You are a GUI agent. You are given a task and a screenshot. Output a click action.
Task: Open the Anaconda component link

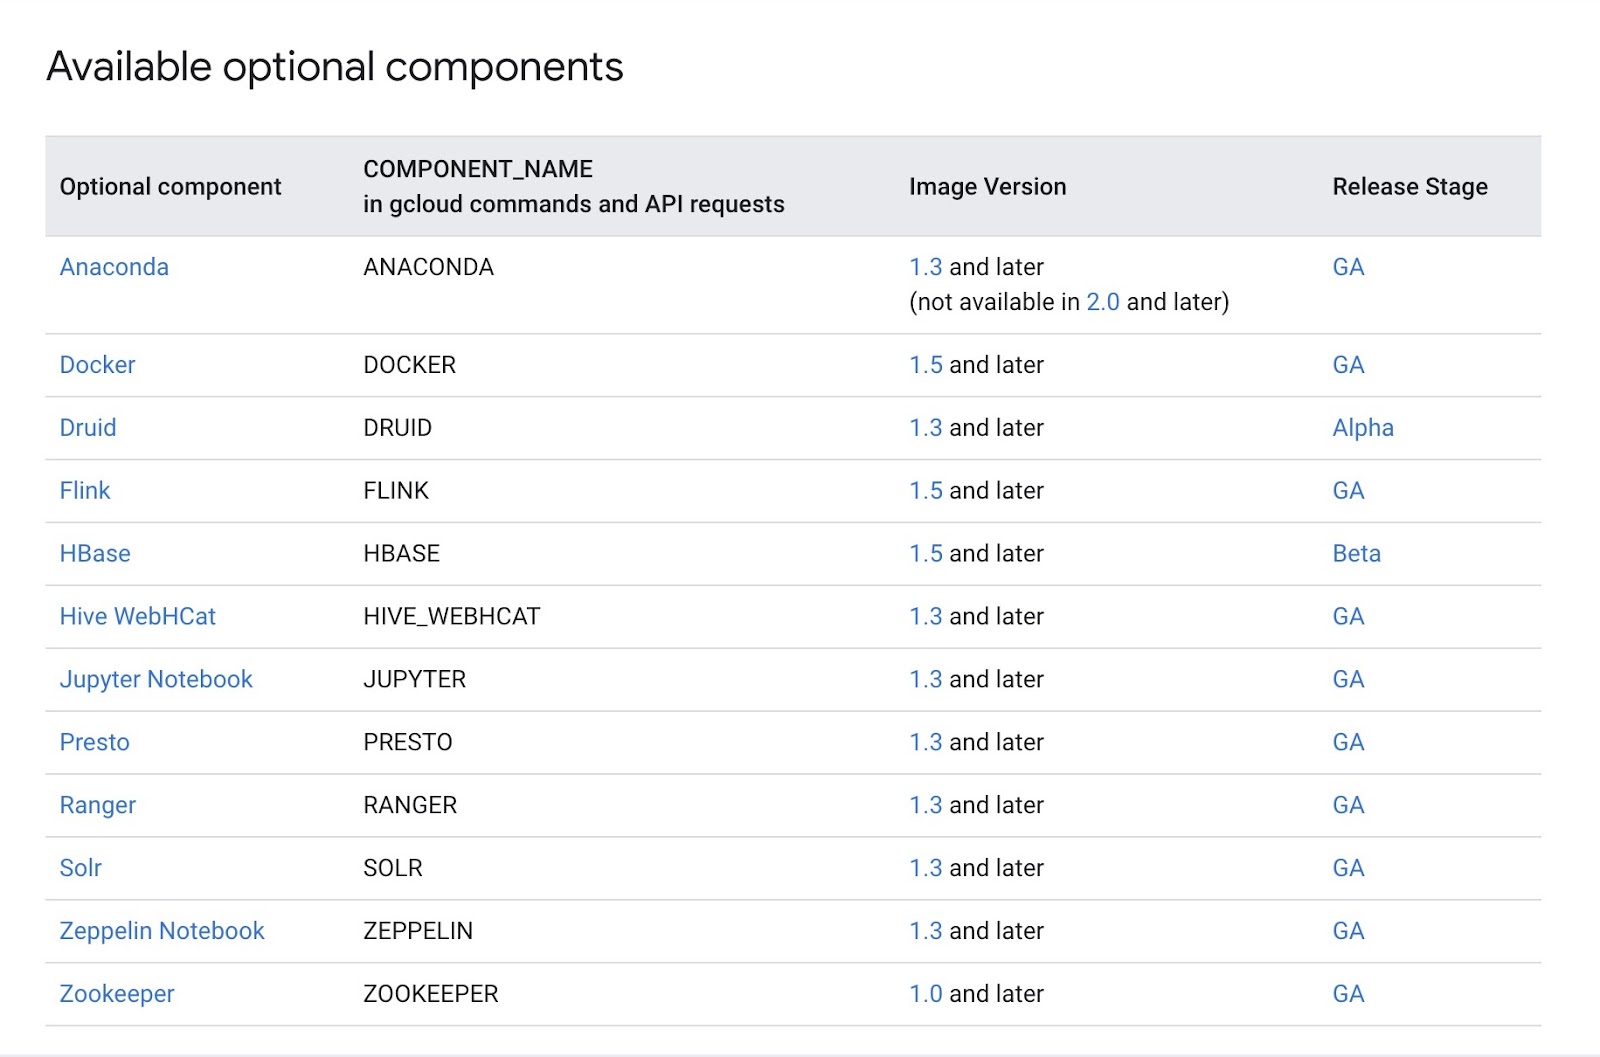click(x=114, y=267)
